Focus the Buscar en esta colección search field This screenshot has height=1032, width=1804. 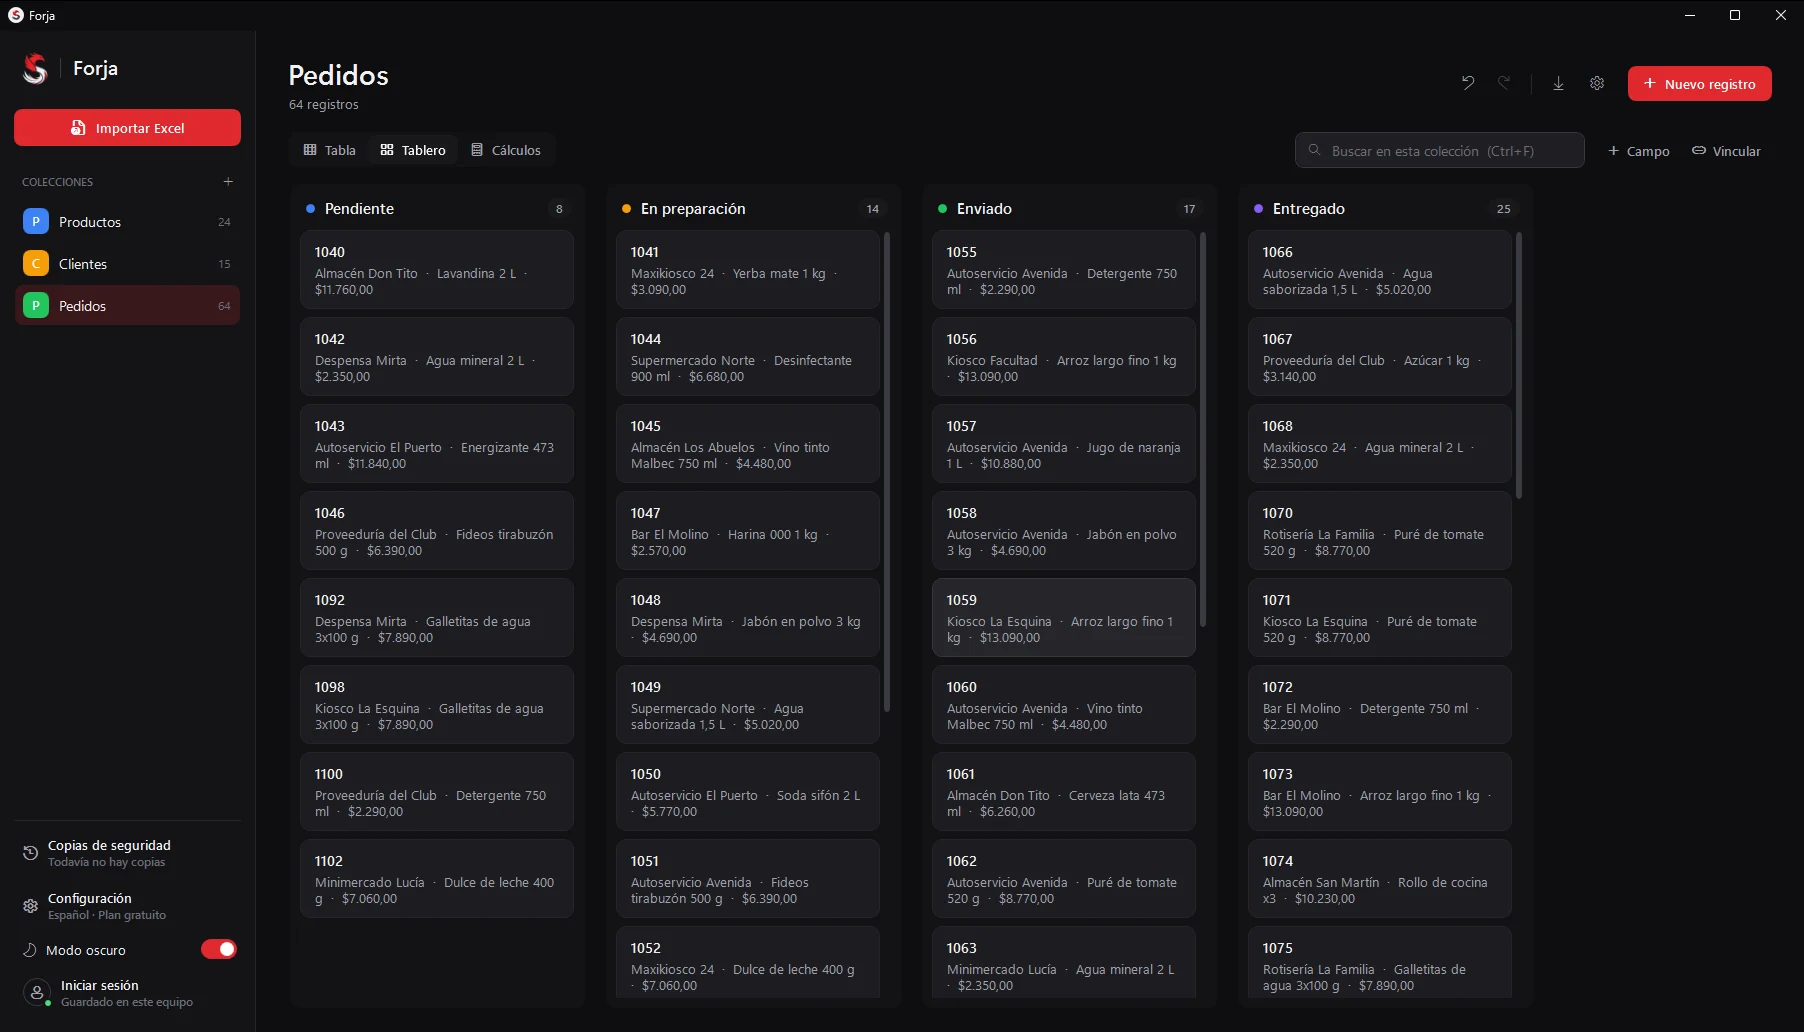click(1440, 150)
